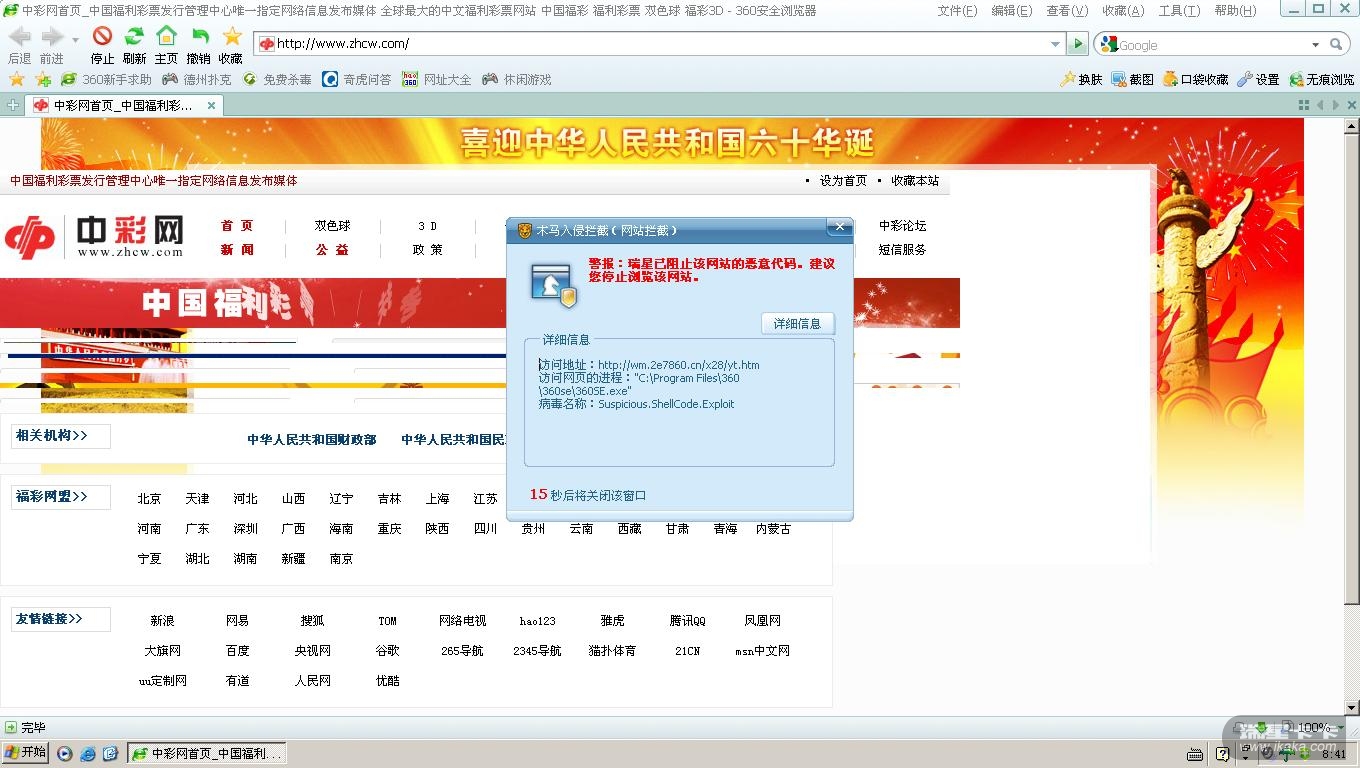Screen dimensions: 1360x768
Task: Open the 休闲游戏 bookmark
Action: coord(517,79)
